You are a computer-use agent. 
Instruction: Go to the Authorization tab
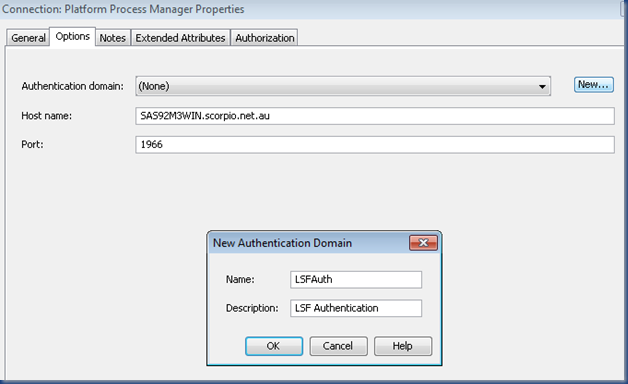(265, 38)
